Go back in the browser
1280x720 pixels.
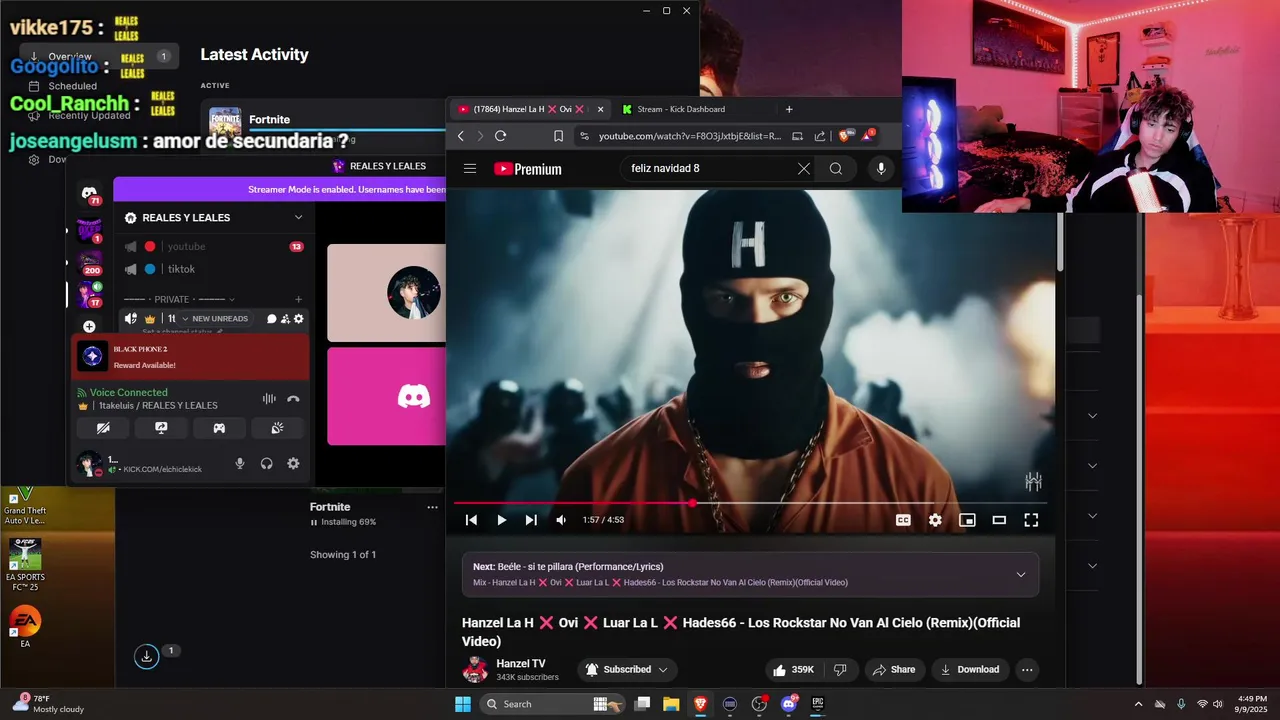click(x=461, y=136)
